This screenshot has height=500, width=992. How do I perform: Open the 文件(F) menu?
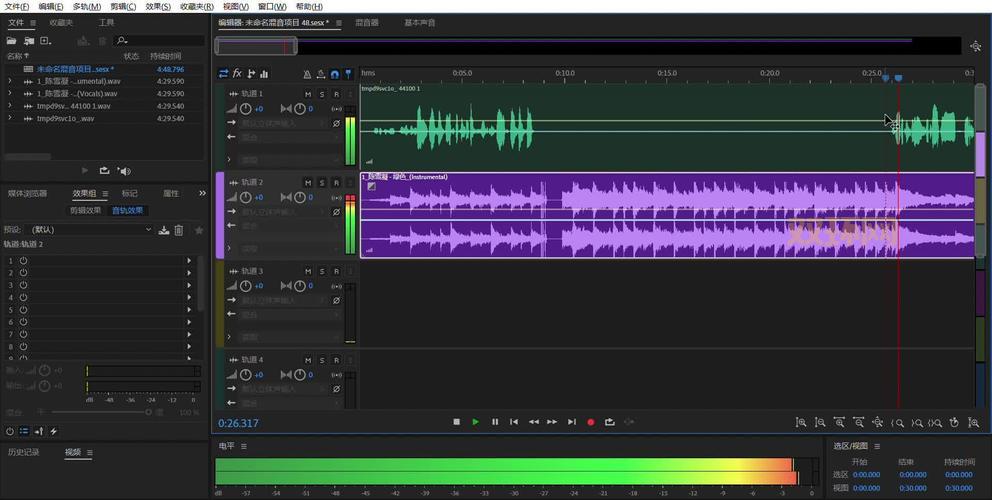pos(17,6)
